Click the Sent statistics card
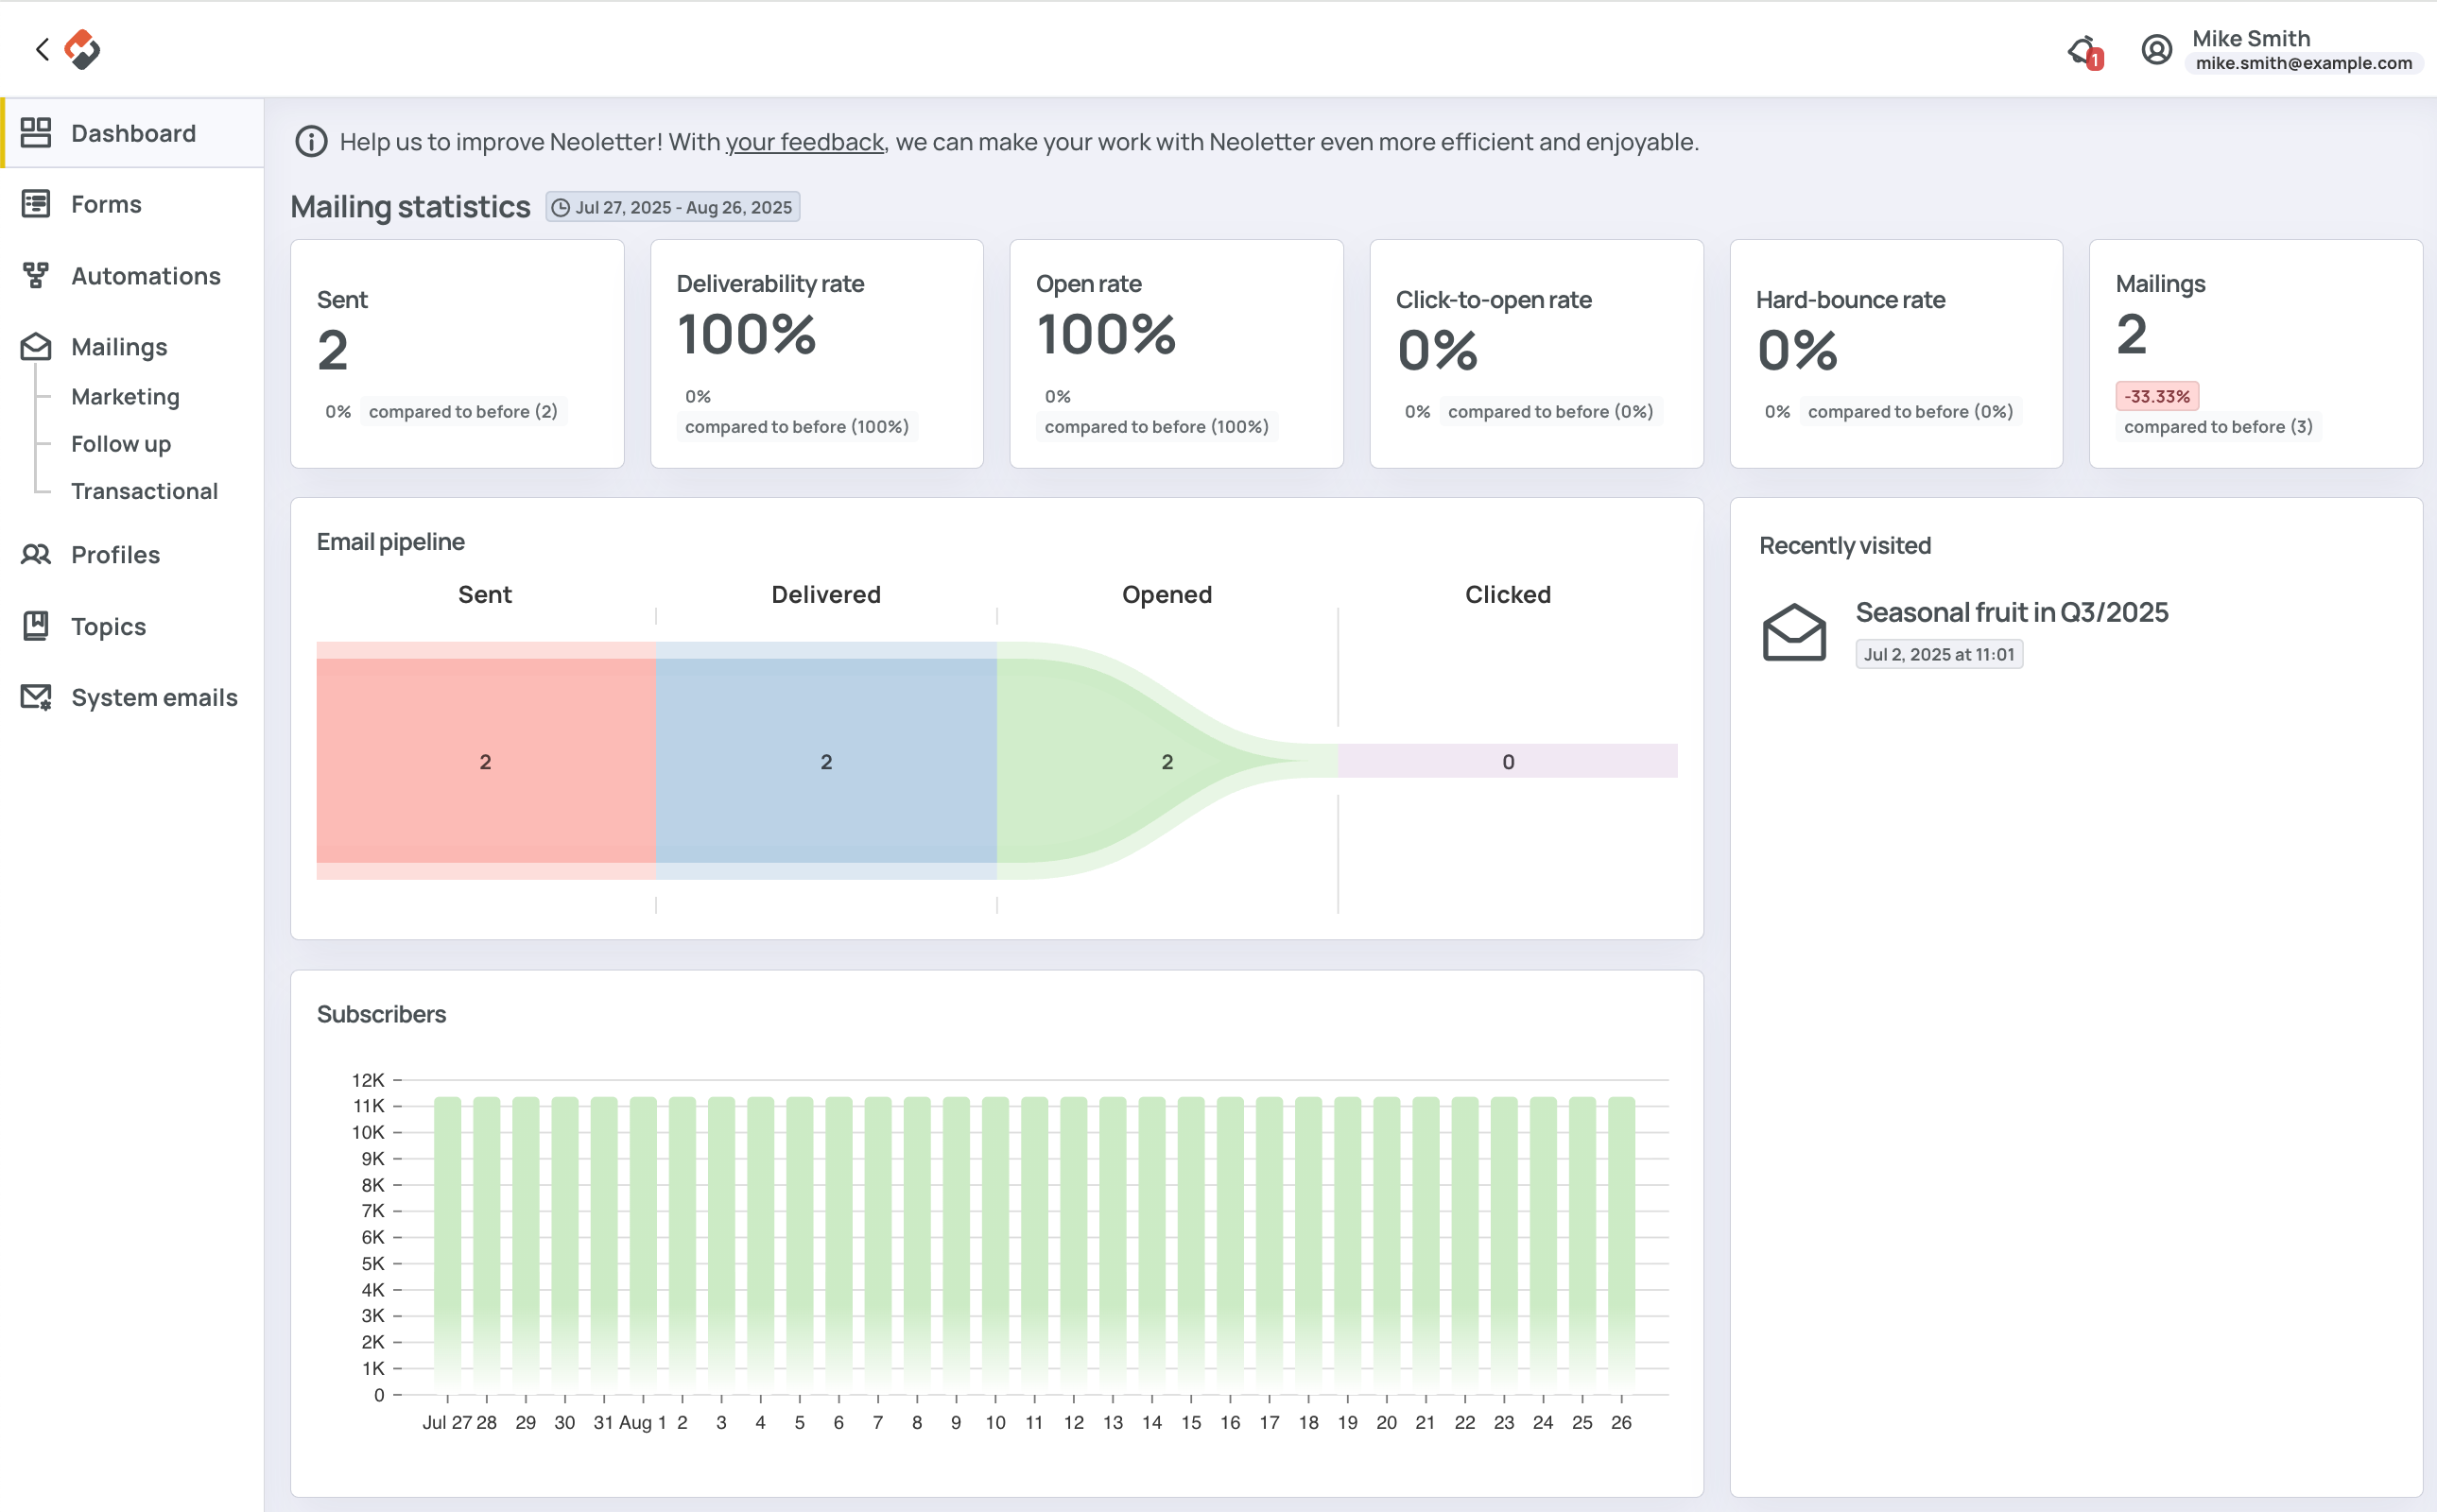This screenshot has width=2437, height=1512. click(457, 353)
